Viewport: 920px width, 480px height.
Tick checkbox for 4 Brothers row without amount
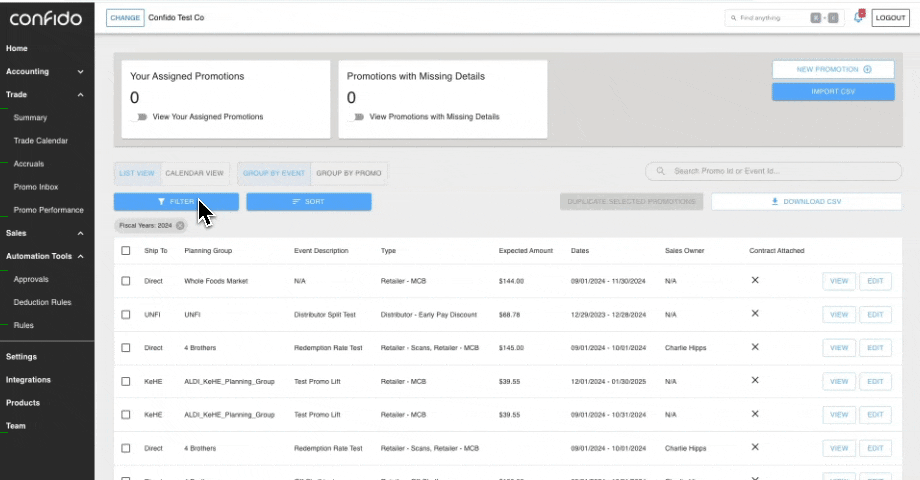tap(126, 448)
